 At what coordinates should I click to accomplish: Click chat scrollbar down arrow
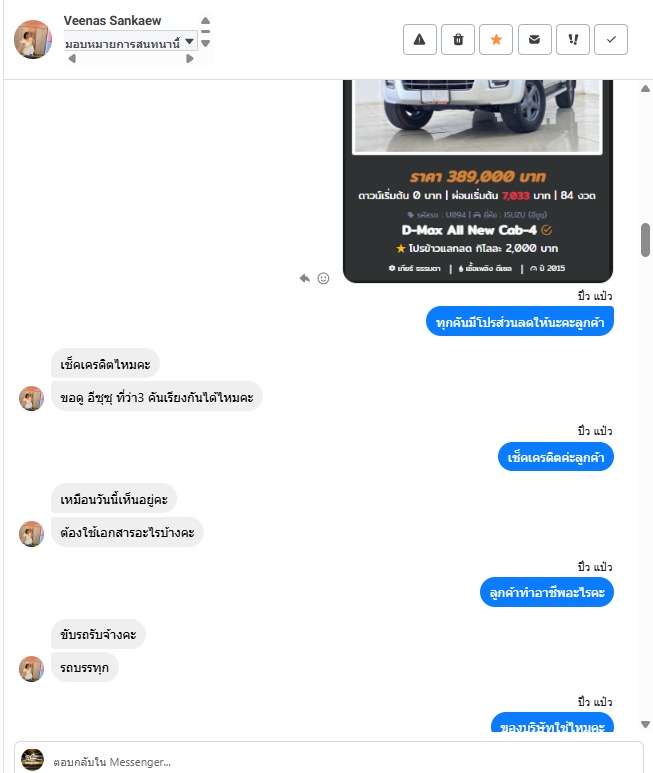click(645, 724)
